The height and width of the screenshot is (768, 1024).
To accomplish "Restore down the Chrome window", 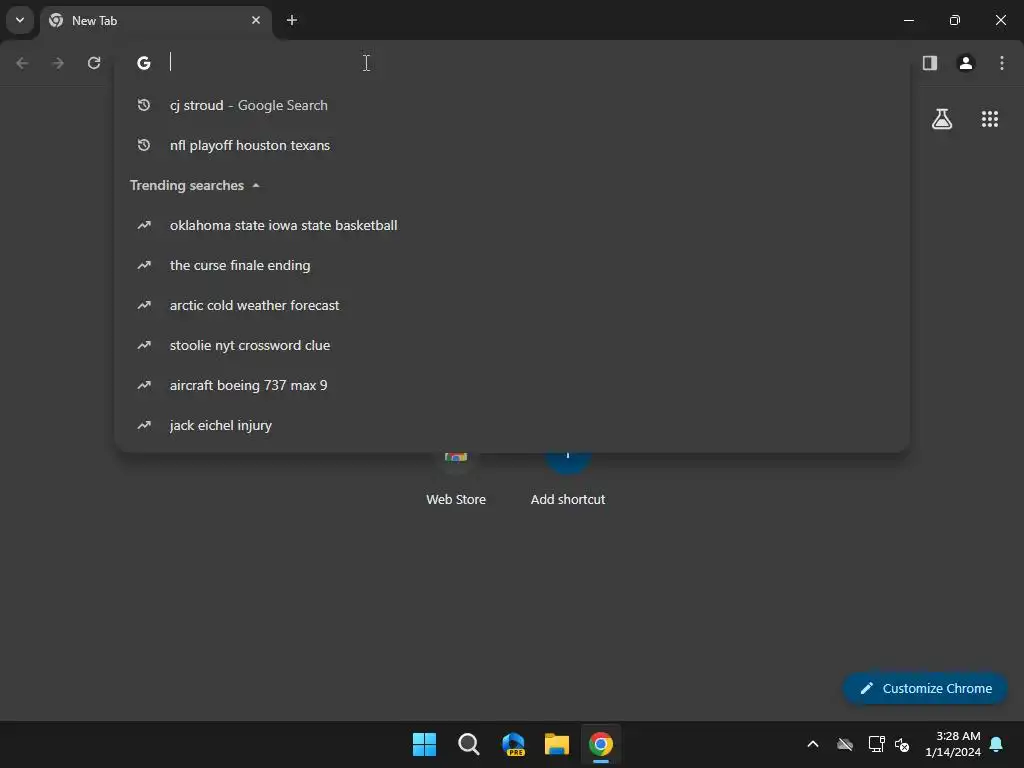I will [955, 20].
